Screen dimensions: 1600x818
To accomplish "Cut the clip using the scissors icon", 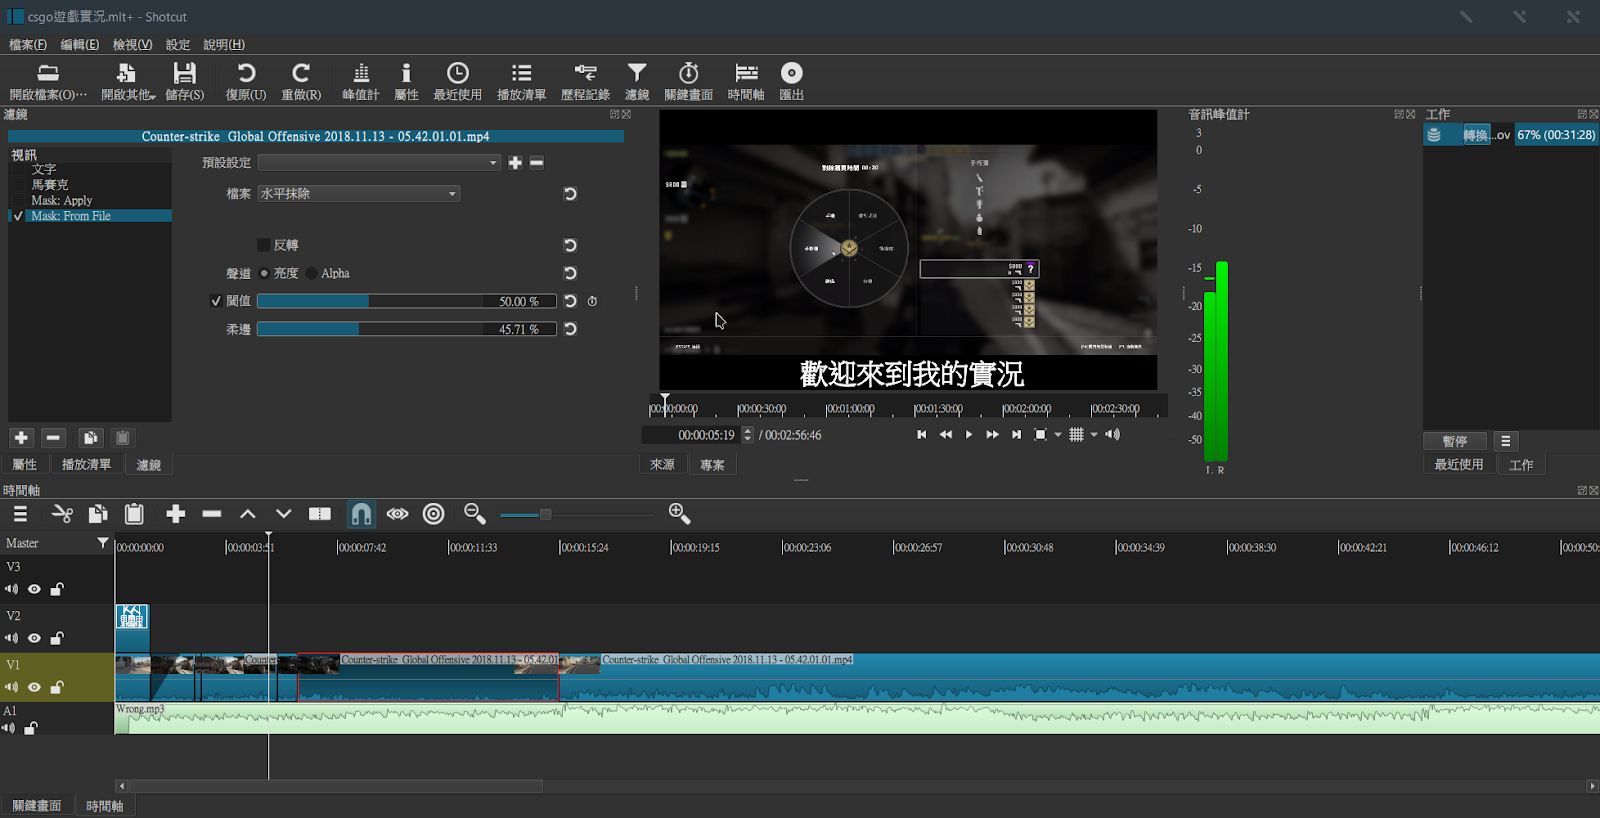I will (62, 514).
